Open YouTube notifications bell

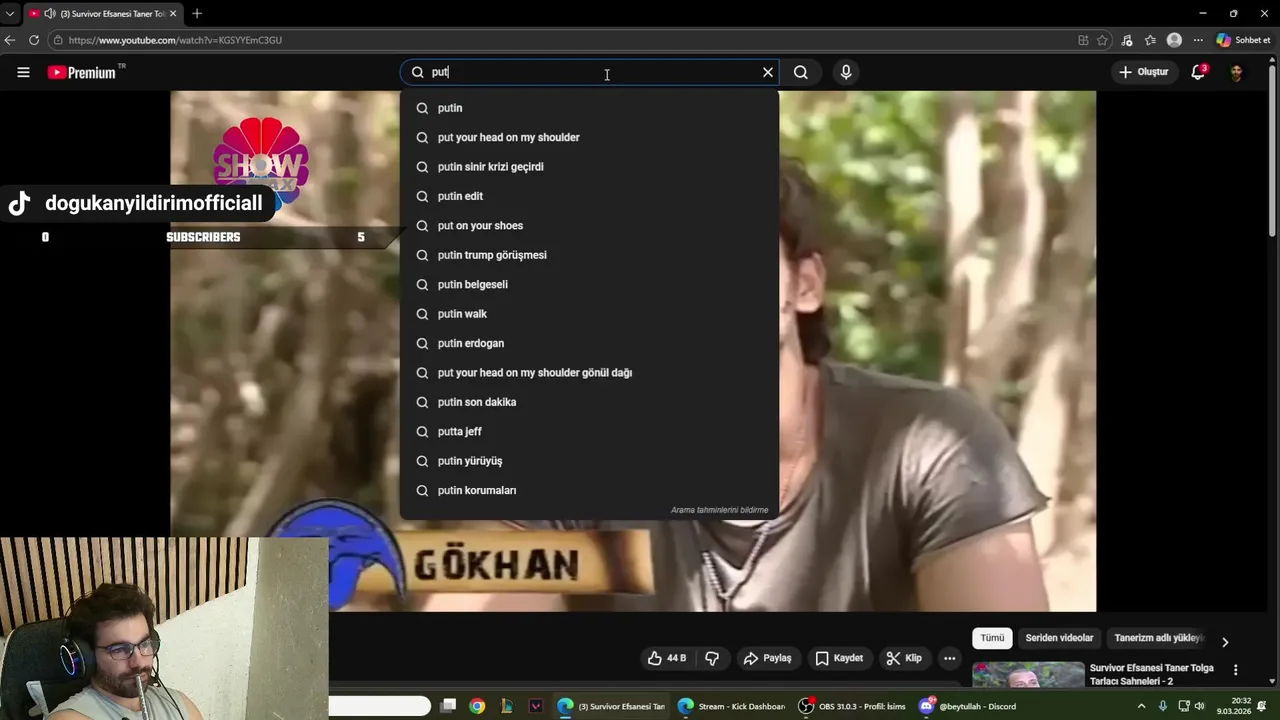tap(1198, 72)
